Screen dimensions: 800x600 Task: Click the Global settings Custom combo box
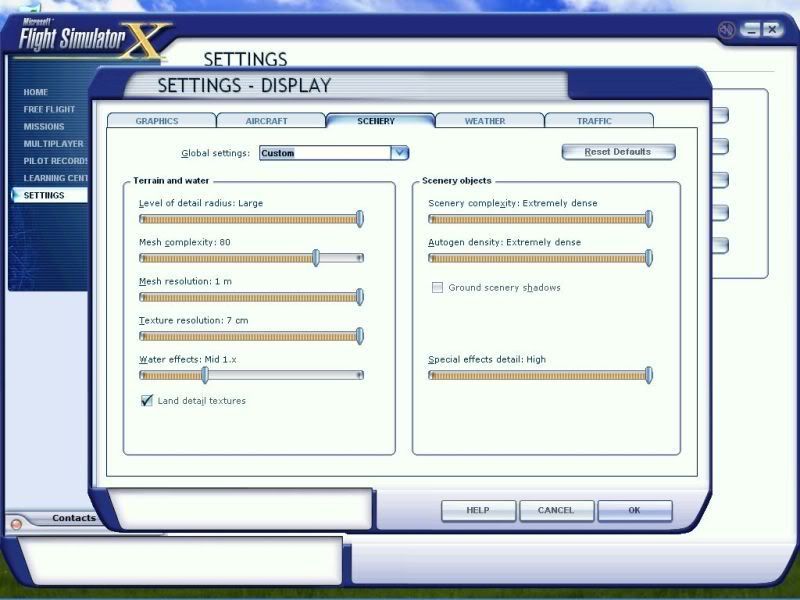point(325,153)
